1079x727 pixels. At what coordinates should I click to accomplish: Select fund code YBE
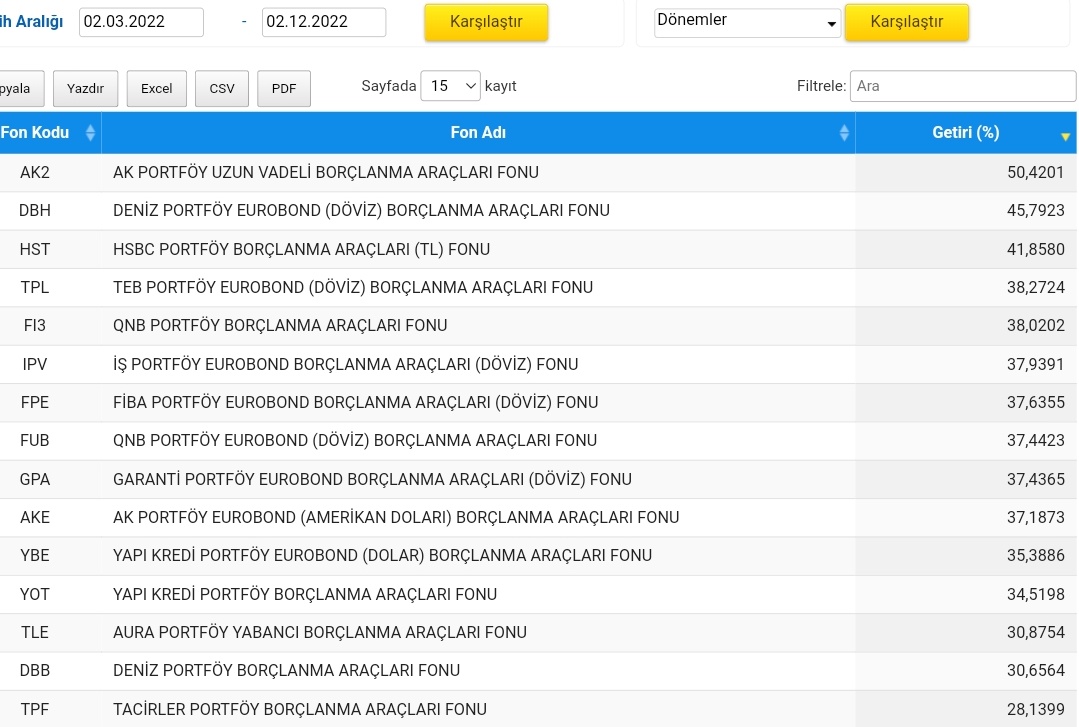34,556
